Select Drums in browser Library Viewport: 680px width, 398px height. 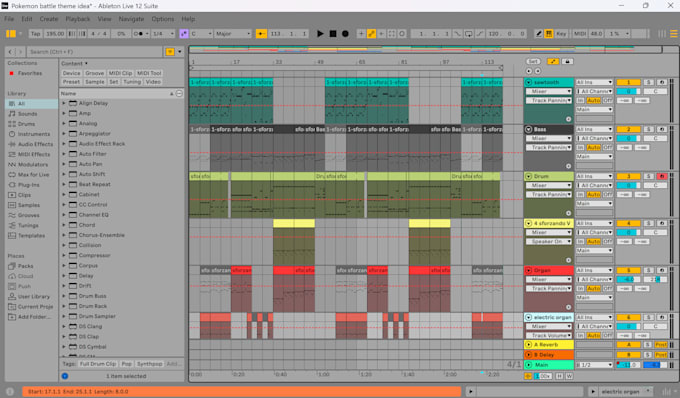click(x=26, y=124)
